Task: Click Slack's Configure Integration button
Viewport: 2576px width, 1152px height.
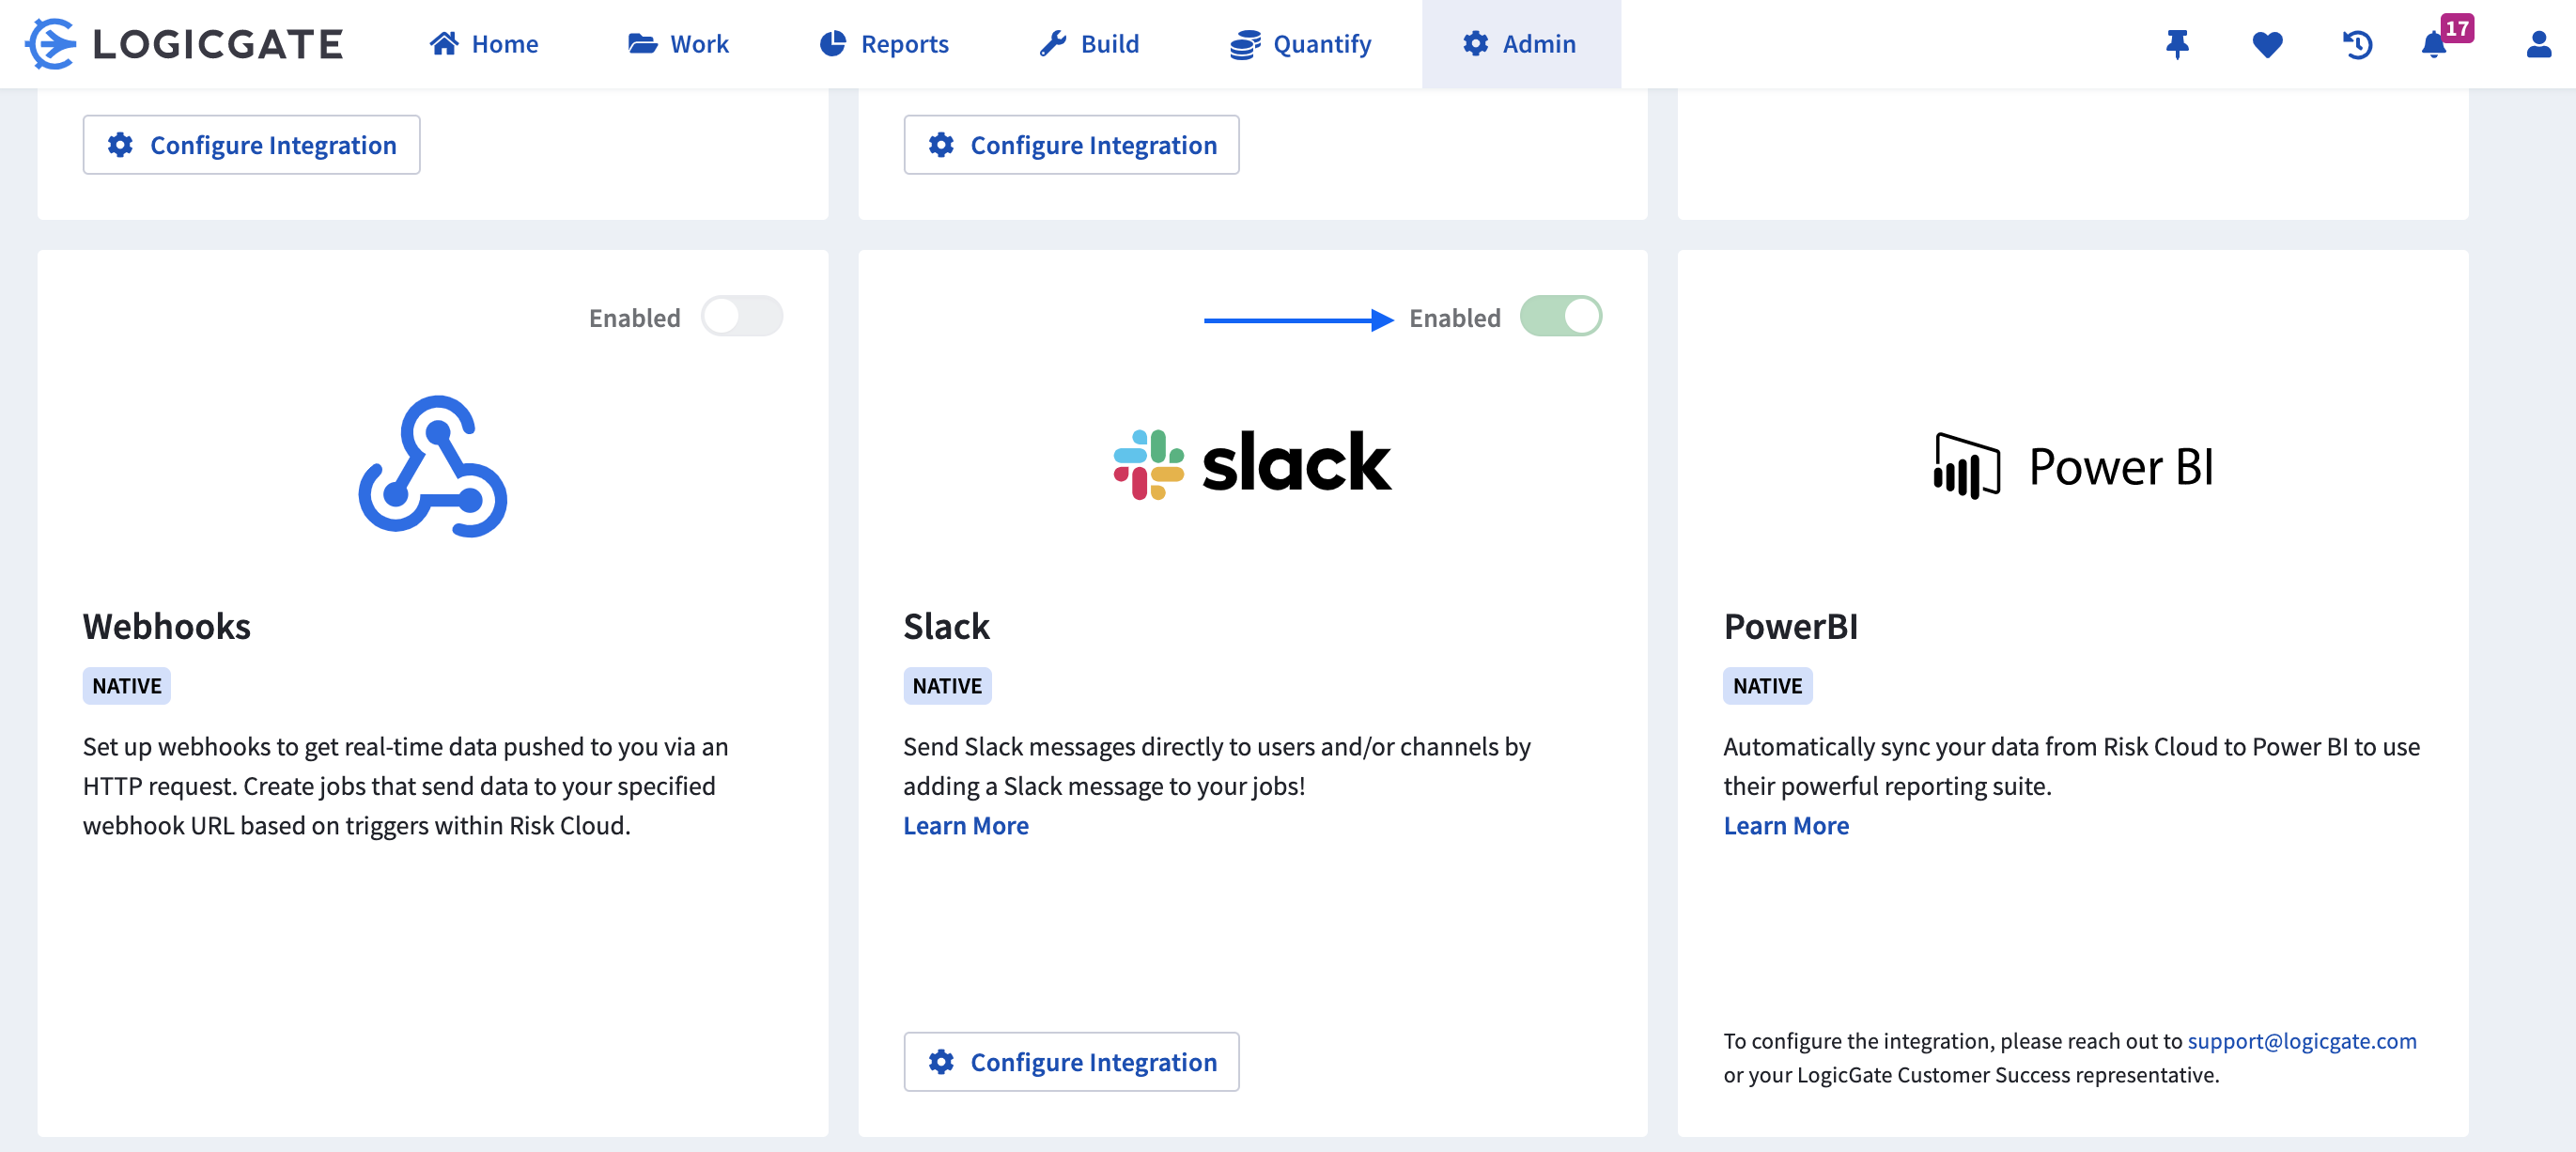Action: (1071, 1062)
